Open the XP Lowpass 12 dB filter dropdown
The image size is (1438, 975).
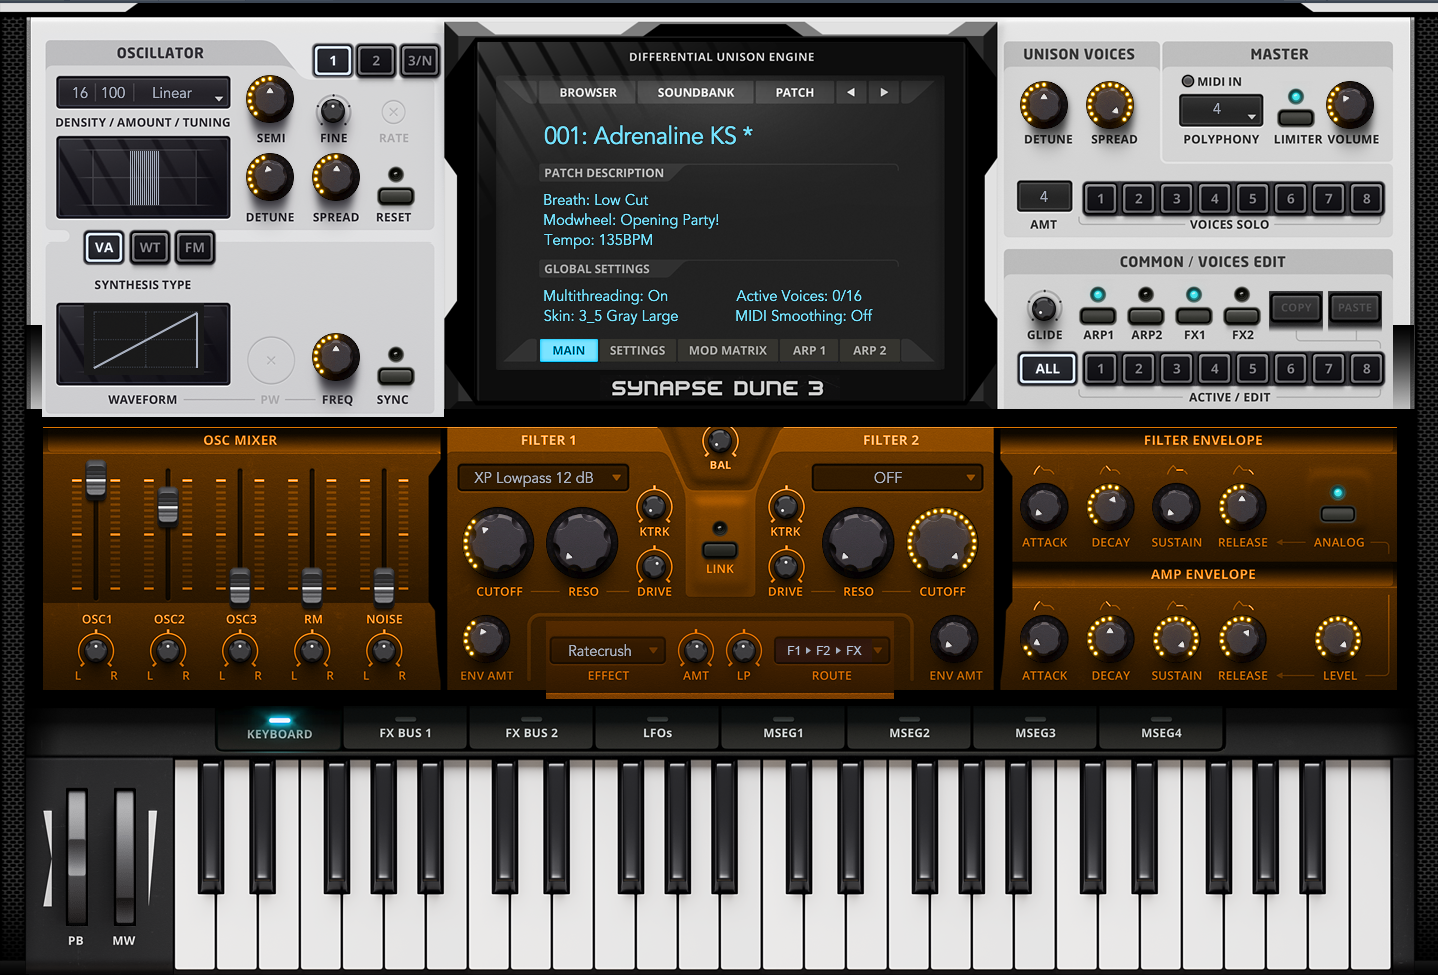pos(543,478)
